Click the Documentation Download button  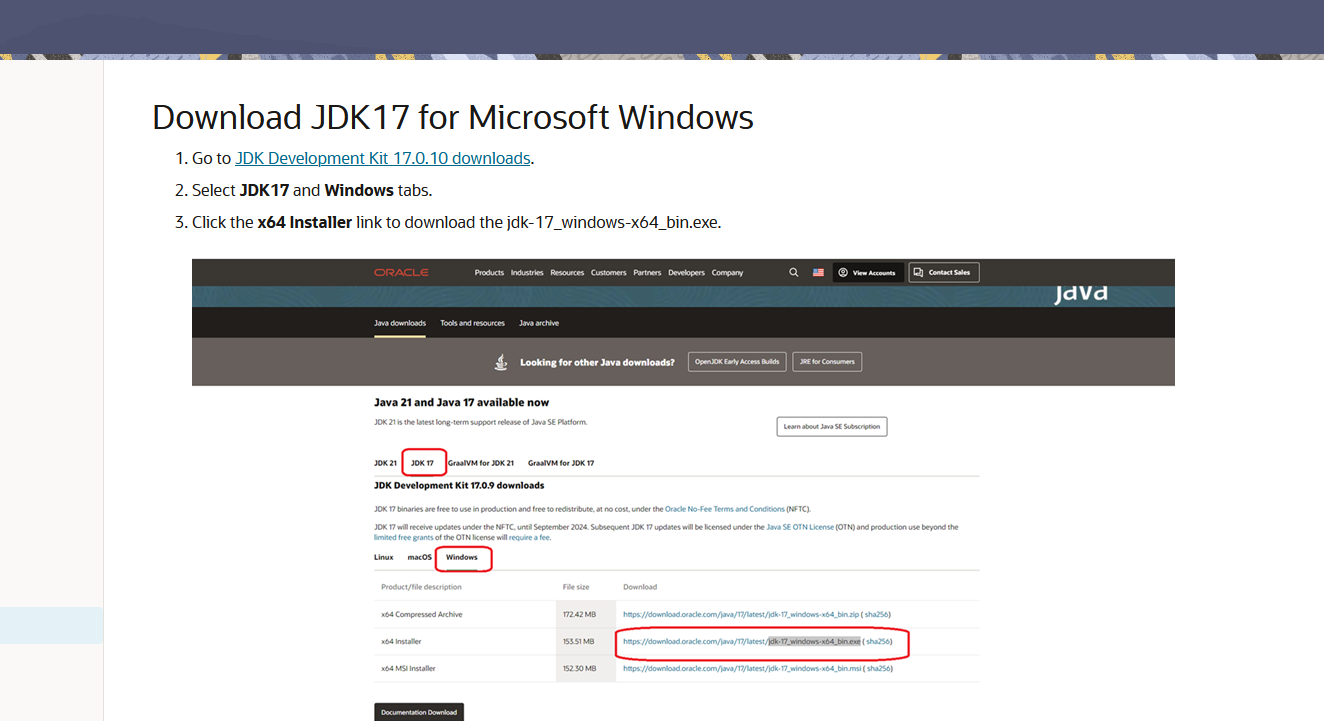419,712
